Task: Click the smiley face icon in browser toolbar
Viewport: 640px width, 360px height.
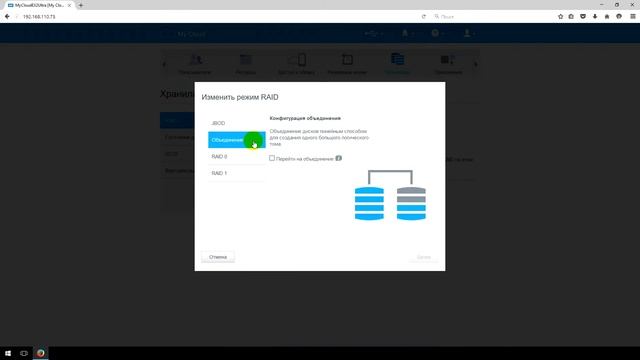Action: [619, 17]
